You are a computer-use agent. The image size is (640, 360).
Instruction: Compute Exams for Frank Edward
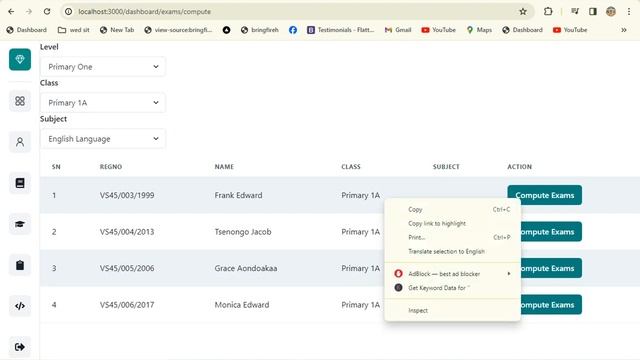(544, 195)
